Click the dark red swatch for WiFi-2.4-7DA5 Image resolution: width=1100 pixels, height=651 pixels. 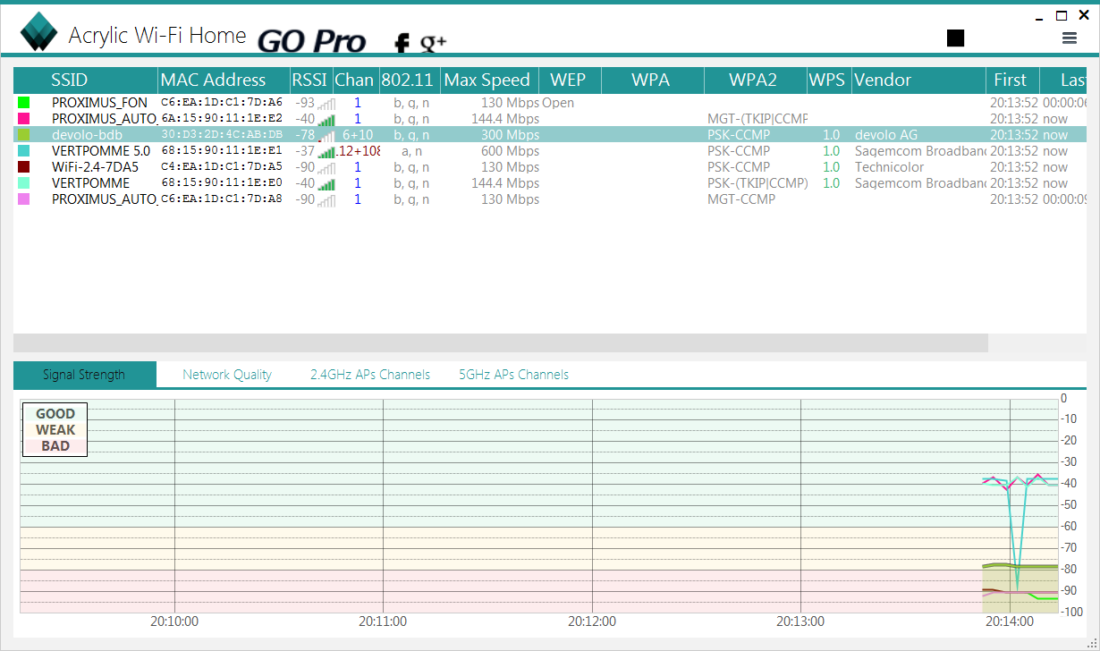point(24,167)
